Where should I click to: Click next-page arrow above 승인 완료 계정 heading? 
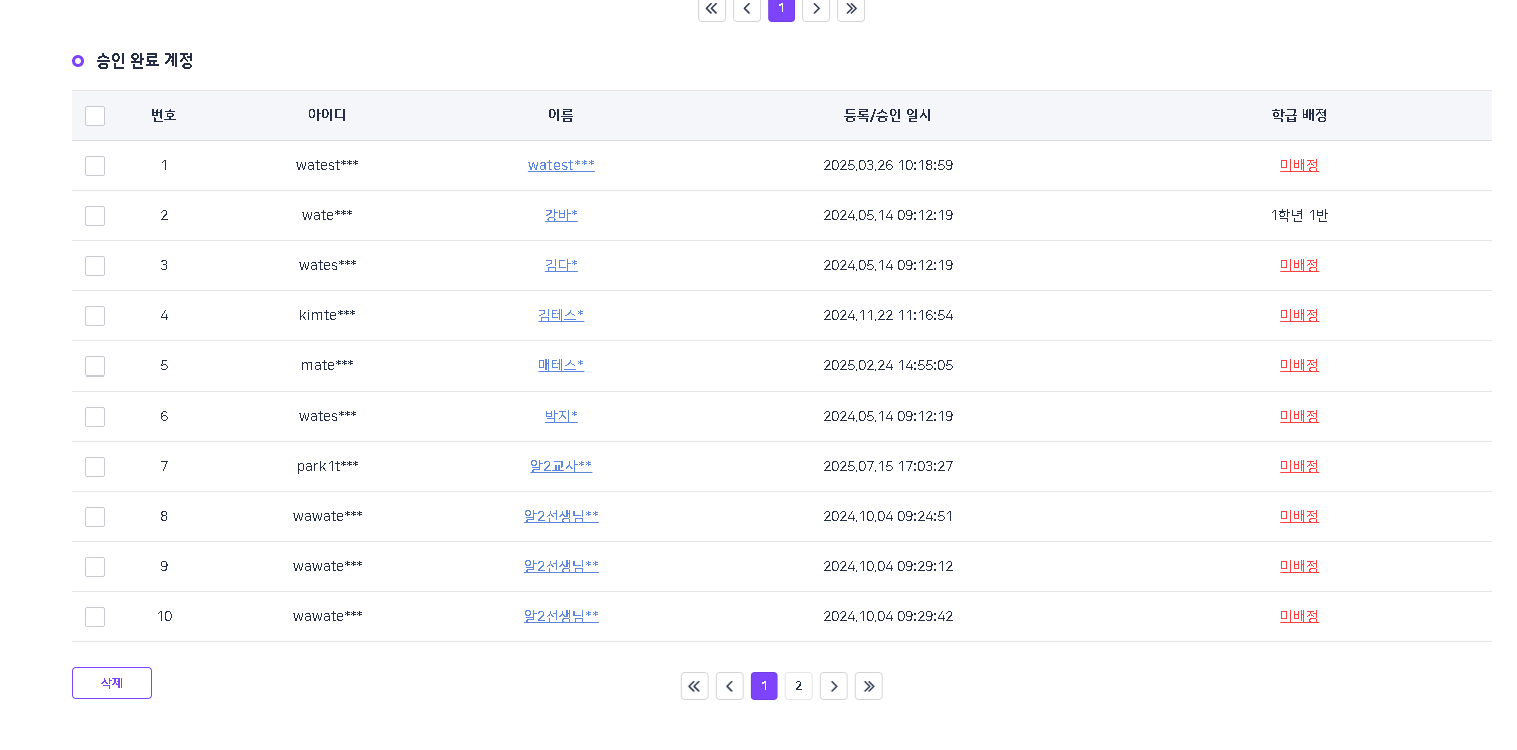tap(816, 9)
